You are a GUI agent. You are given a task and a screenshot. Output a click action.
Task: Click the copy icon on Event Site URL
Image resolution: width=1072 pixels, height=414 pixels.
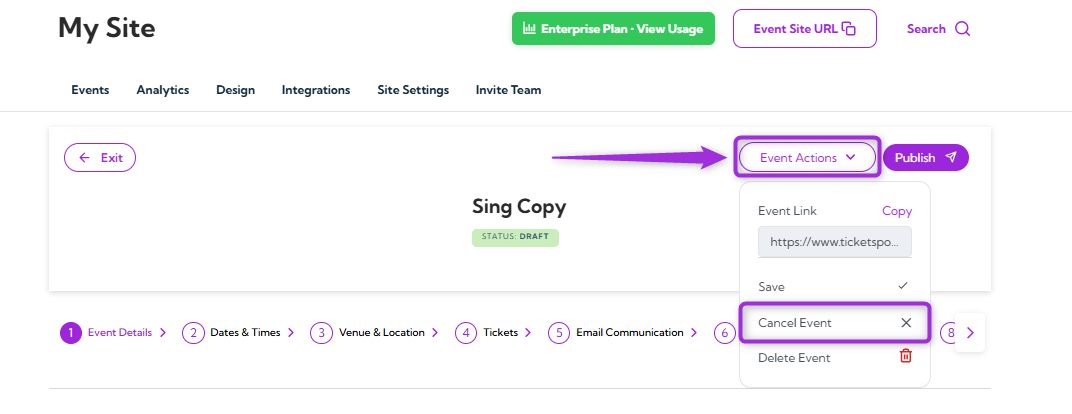click(x=849, y=29)
